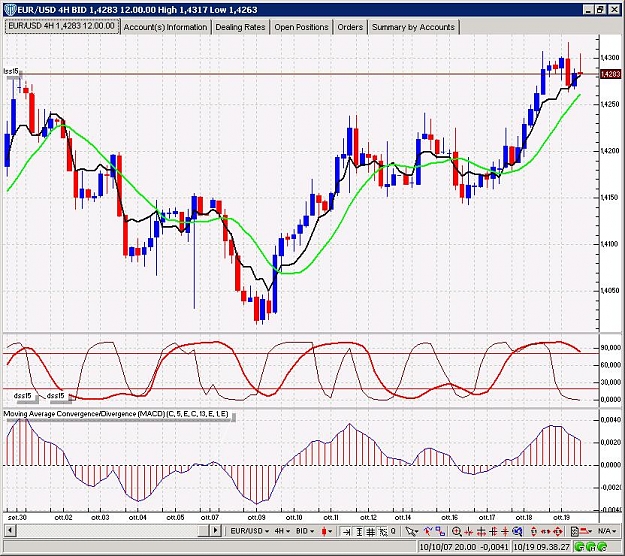This screenshot has width=625, height=556.
Task: Click the 1,4300 price axis label
Action: point(610,58)
